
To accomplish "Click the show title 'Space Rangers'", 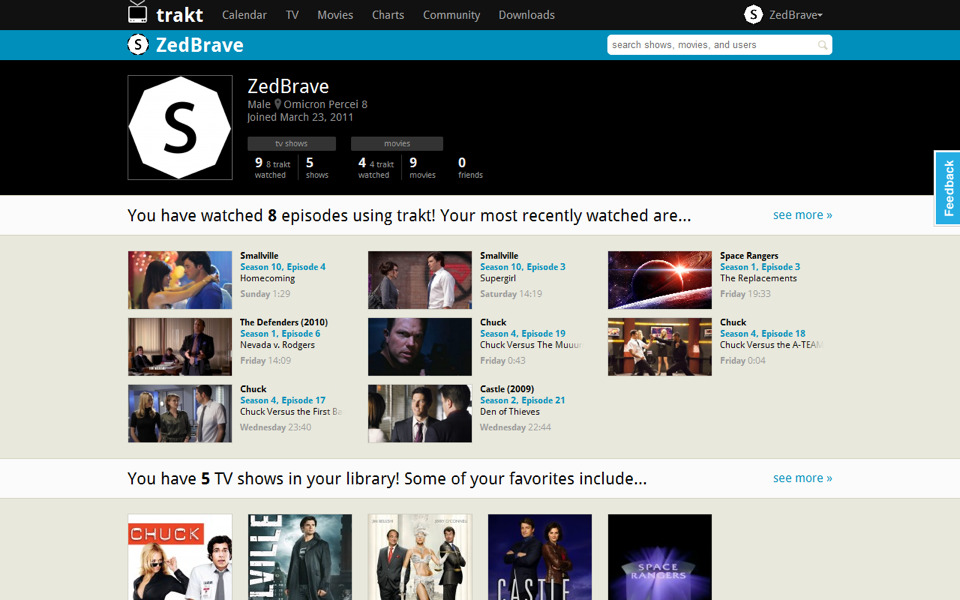I will (x=749, y=256).
